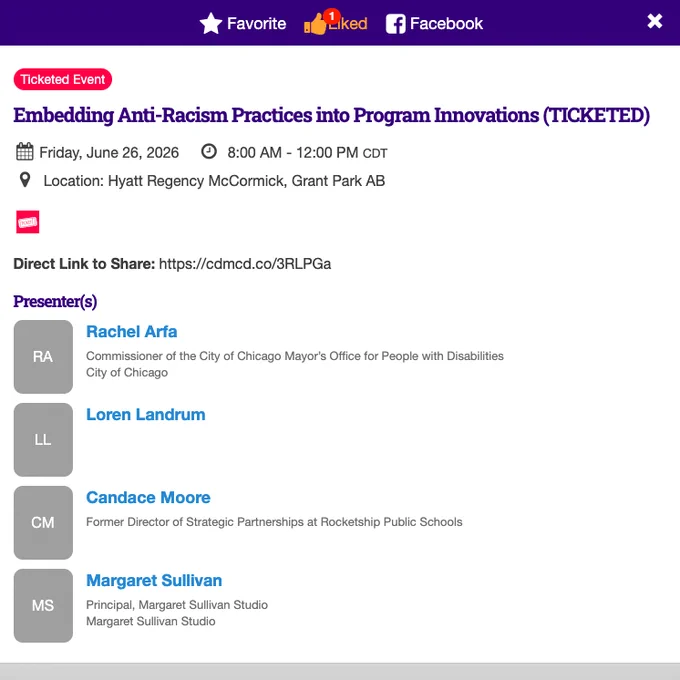Image resolution: width=680 pixels, height=680 pixels.
Task: Click the Favorite star icon
Action: point(211,23)
